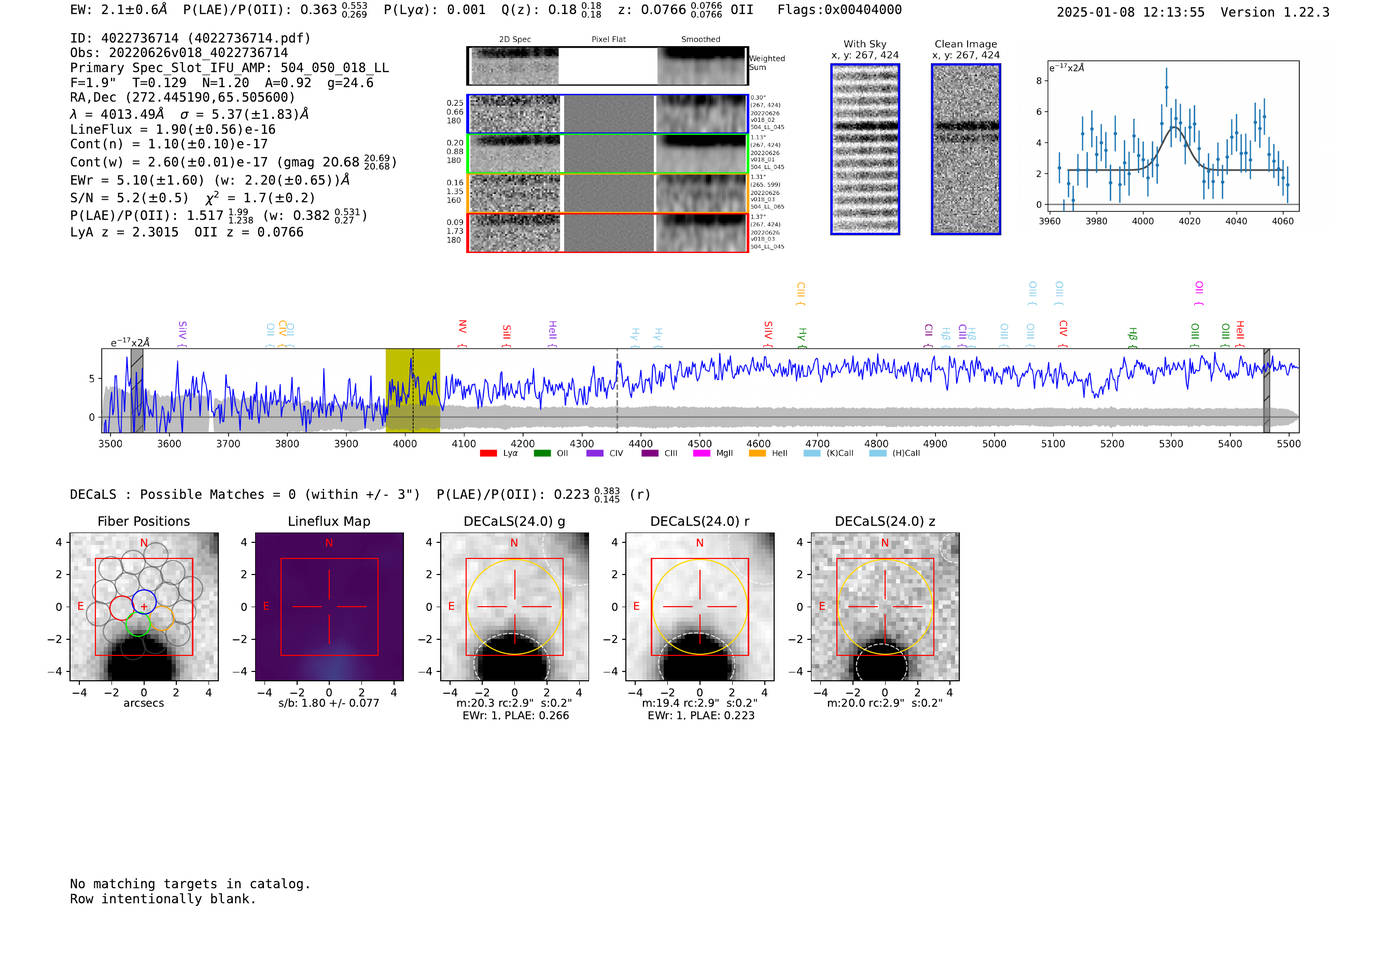Select the orange HeII legend swatch
This screenshot has width=1400, height=953.
tap(757, 454)
